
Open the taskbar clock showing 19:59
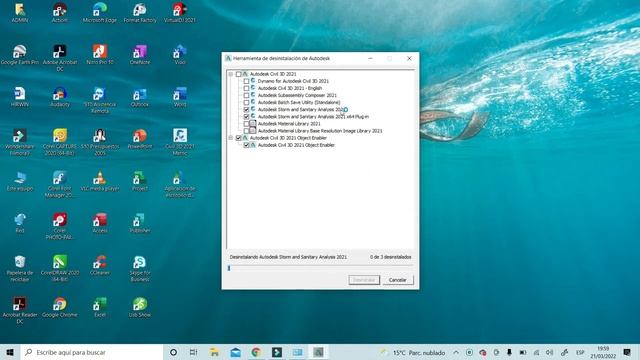pos(603,352)
